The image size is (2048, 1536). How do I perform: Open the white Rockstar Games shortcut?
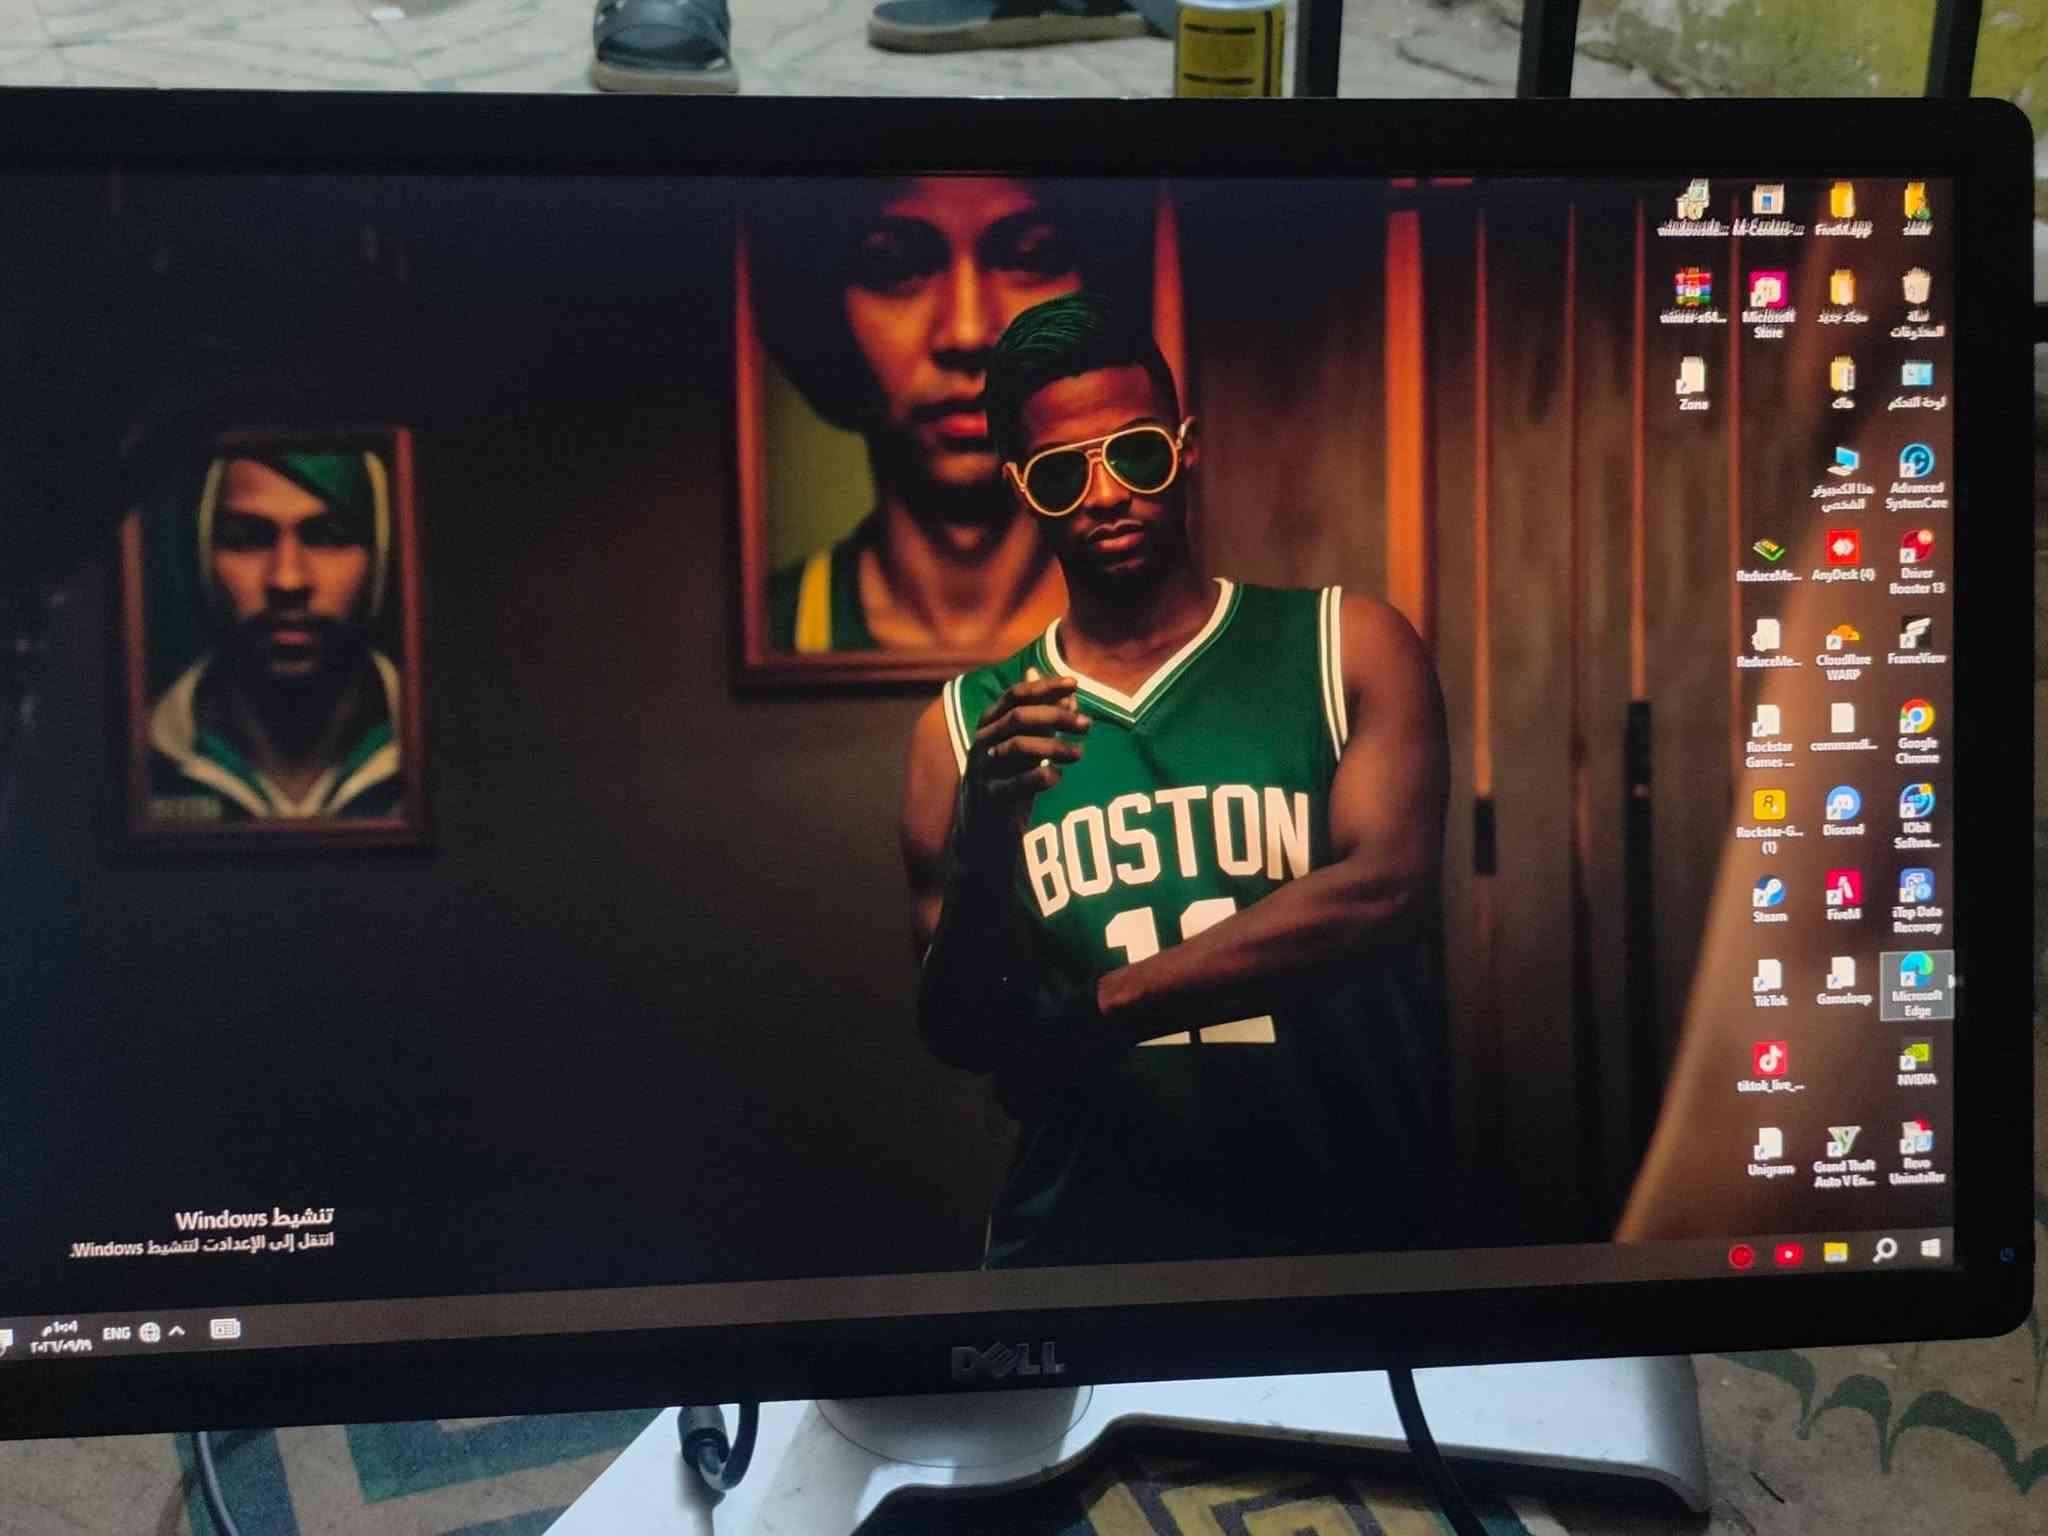pyautogui.click(x=1768, y=736)
